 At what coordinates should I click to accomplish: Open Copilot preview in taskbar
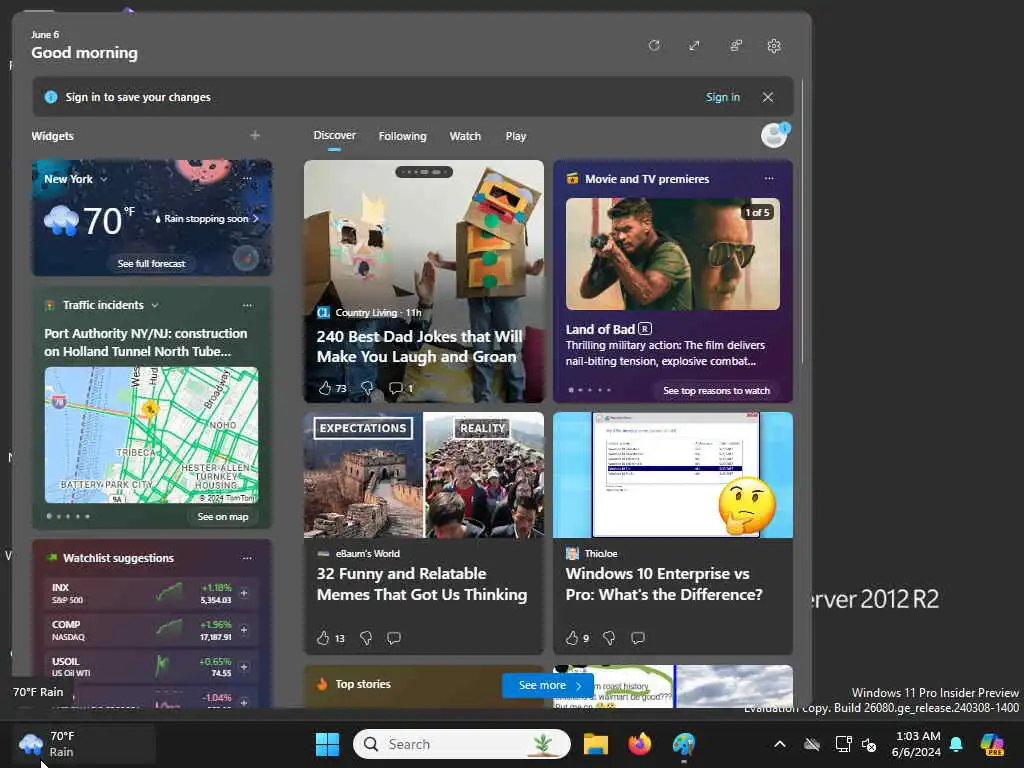point(993,744)
